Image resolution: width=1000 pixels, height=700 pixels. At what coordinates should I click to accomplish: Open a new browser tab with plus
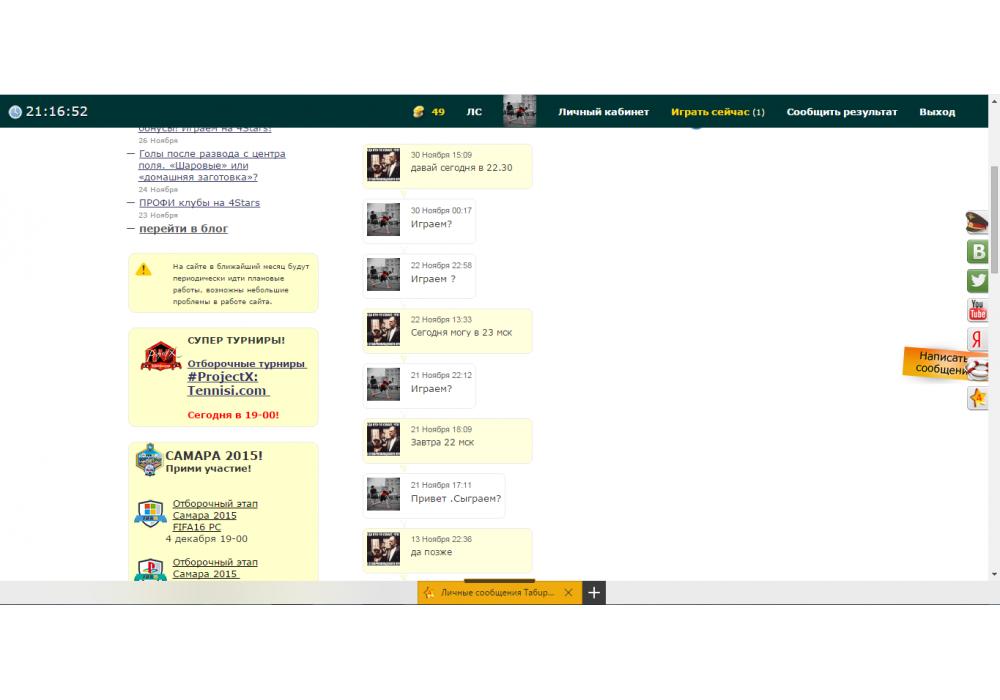click(x=593, y=593)
